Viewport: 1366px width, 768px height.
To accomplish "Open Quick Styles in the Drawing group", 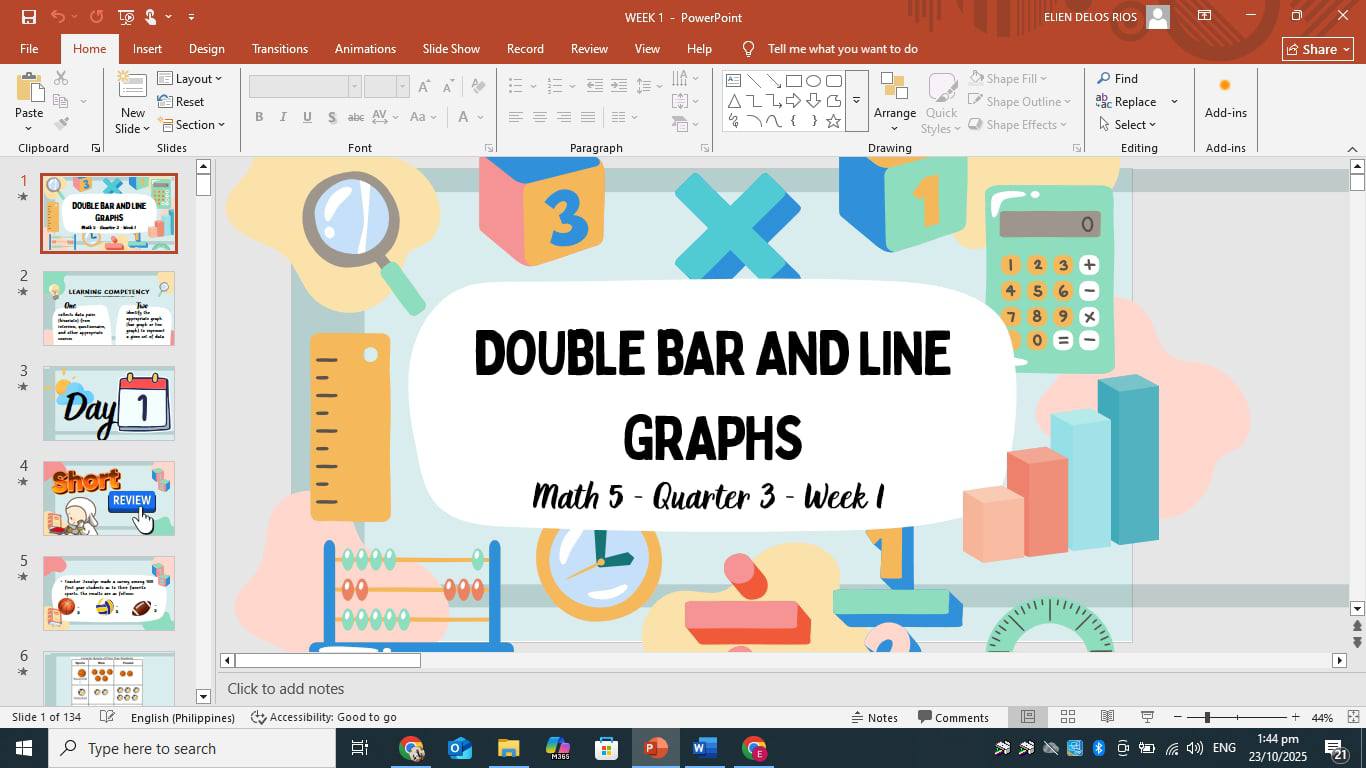I will [x=941, y=103].
